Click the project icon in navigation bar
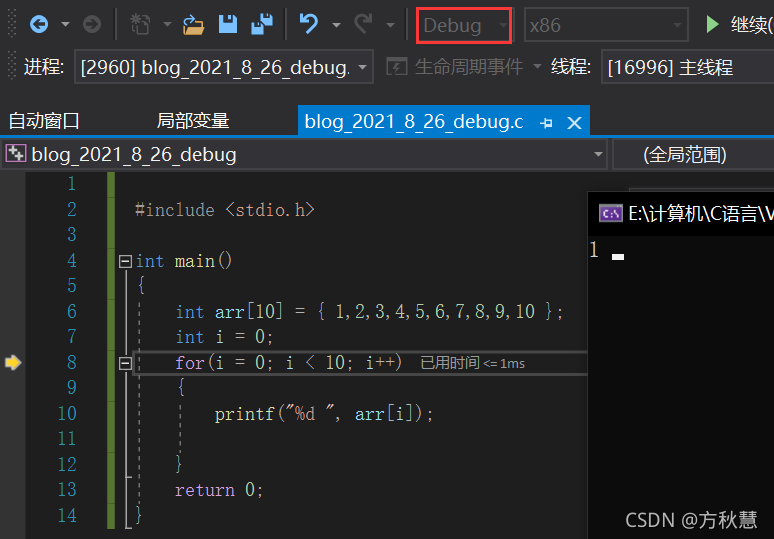 click(x=15, y=154)
